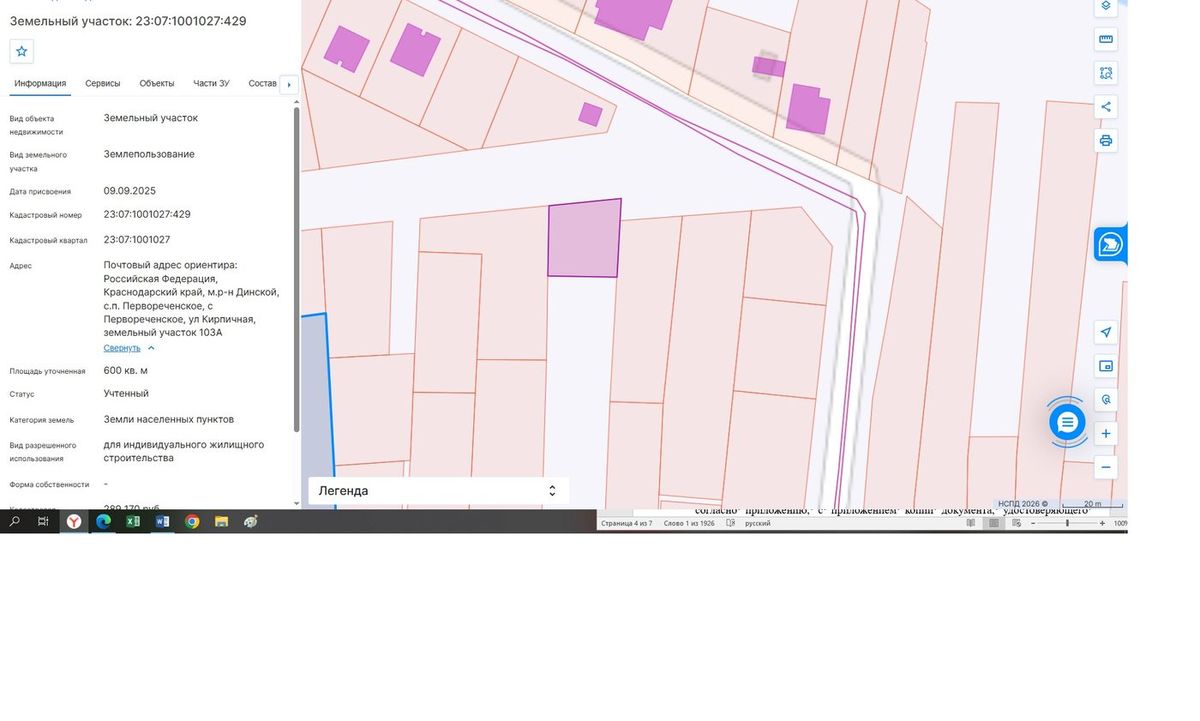The image size is (1200, 721).
Task: Click the target search icon above zoom in
Action: (x=1106, y=399)
